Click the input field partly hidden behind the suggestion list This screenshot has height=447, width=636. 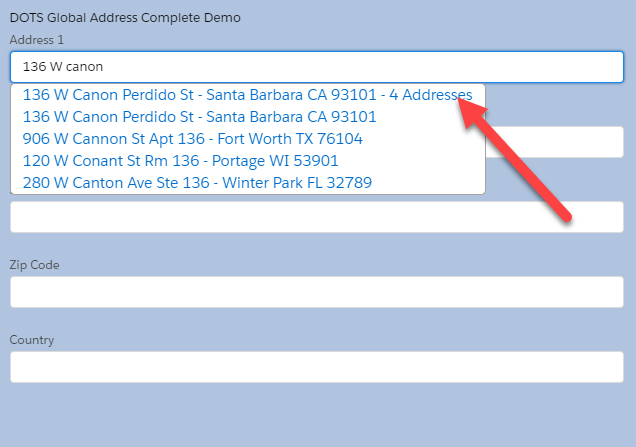(x=554, y=142)
